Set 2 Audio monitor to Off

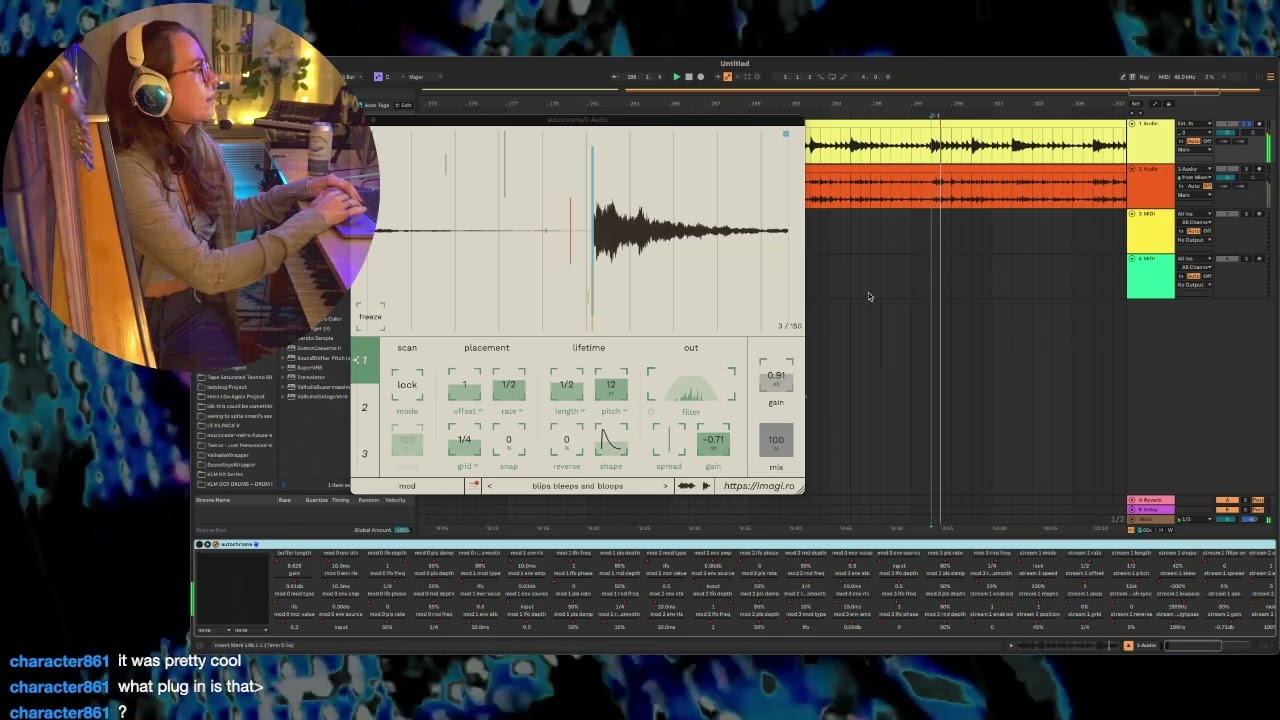pos(1207,186)
